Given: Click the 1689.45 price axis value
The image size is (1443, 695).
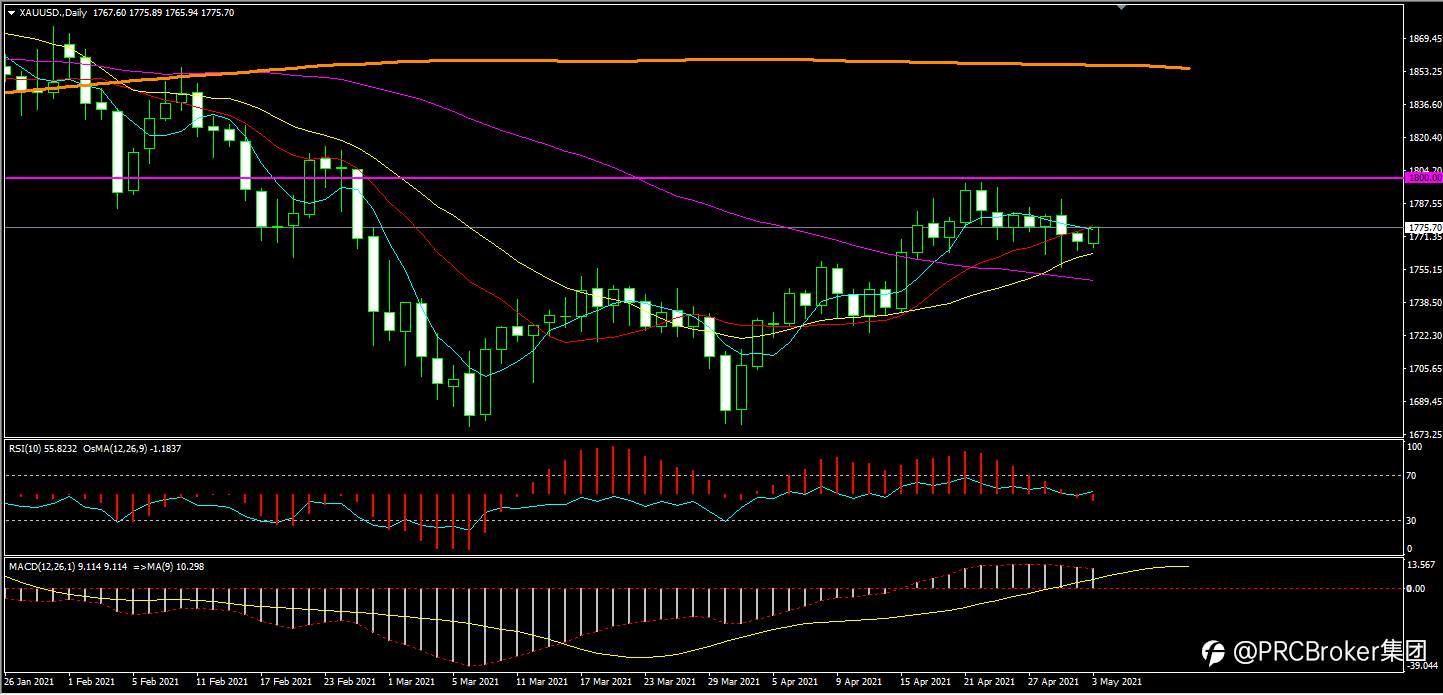Looking at the screenshot, I should pos(1423,401).
